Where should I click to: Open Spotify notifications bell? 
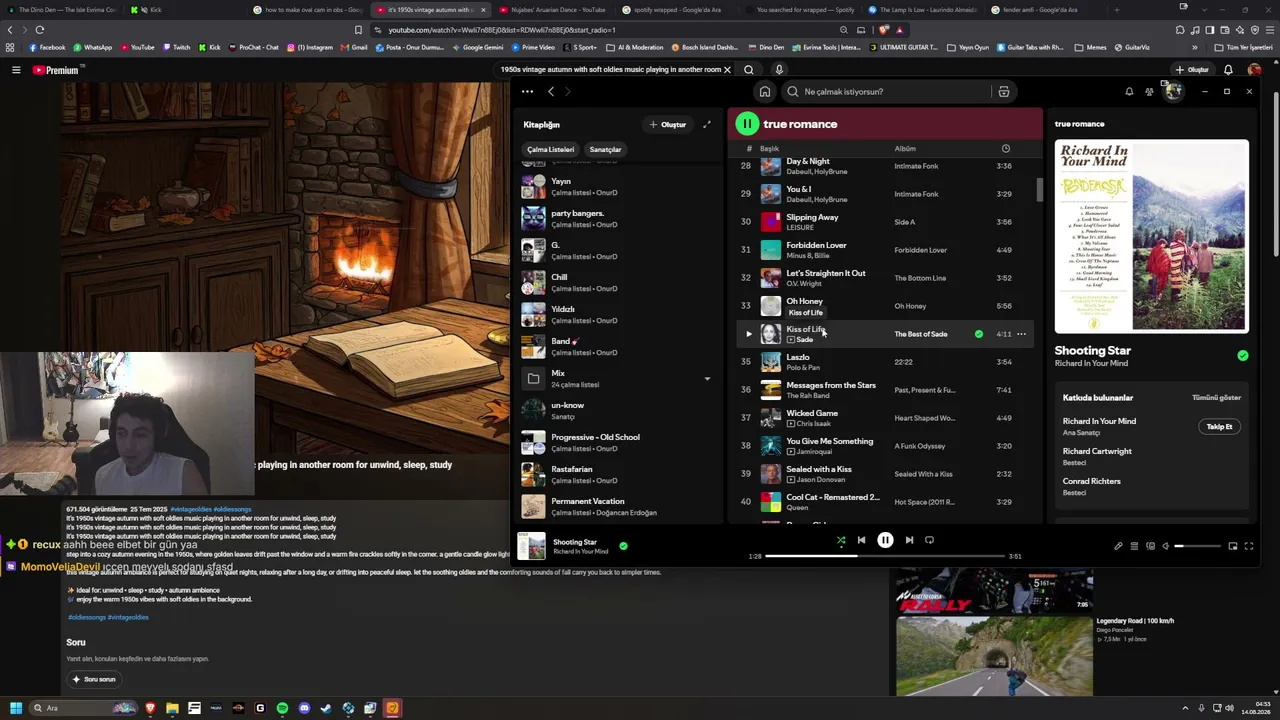tap(1129, 92)
